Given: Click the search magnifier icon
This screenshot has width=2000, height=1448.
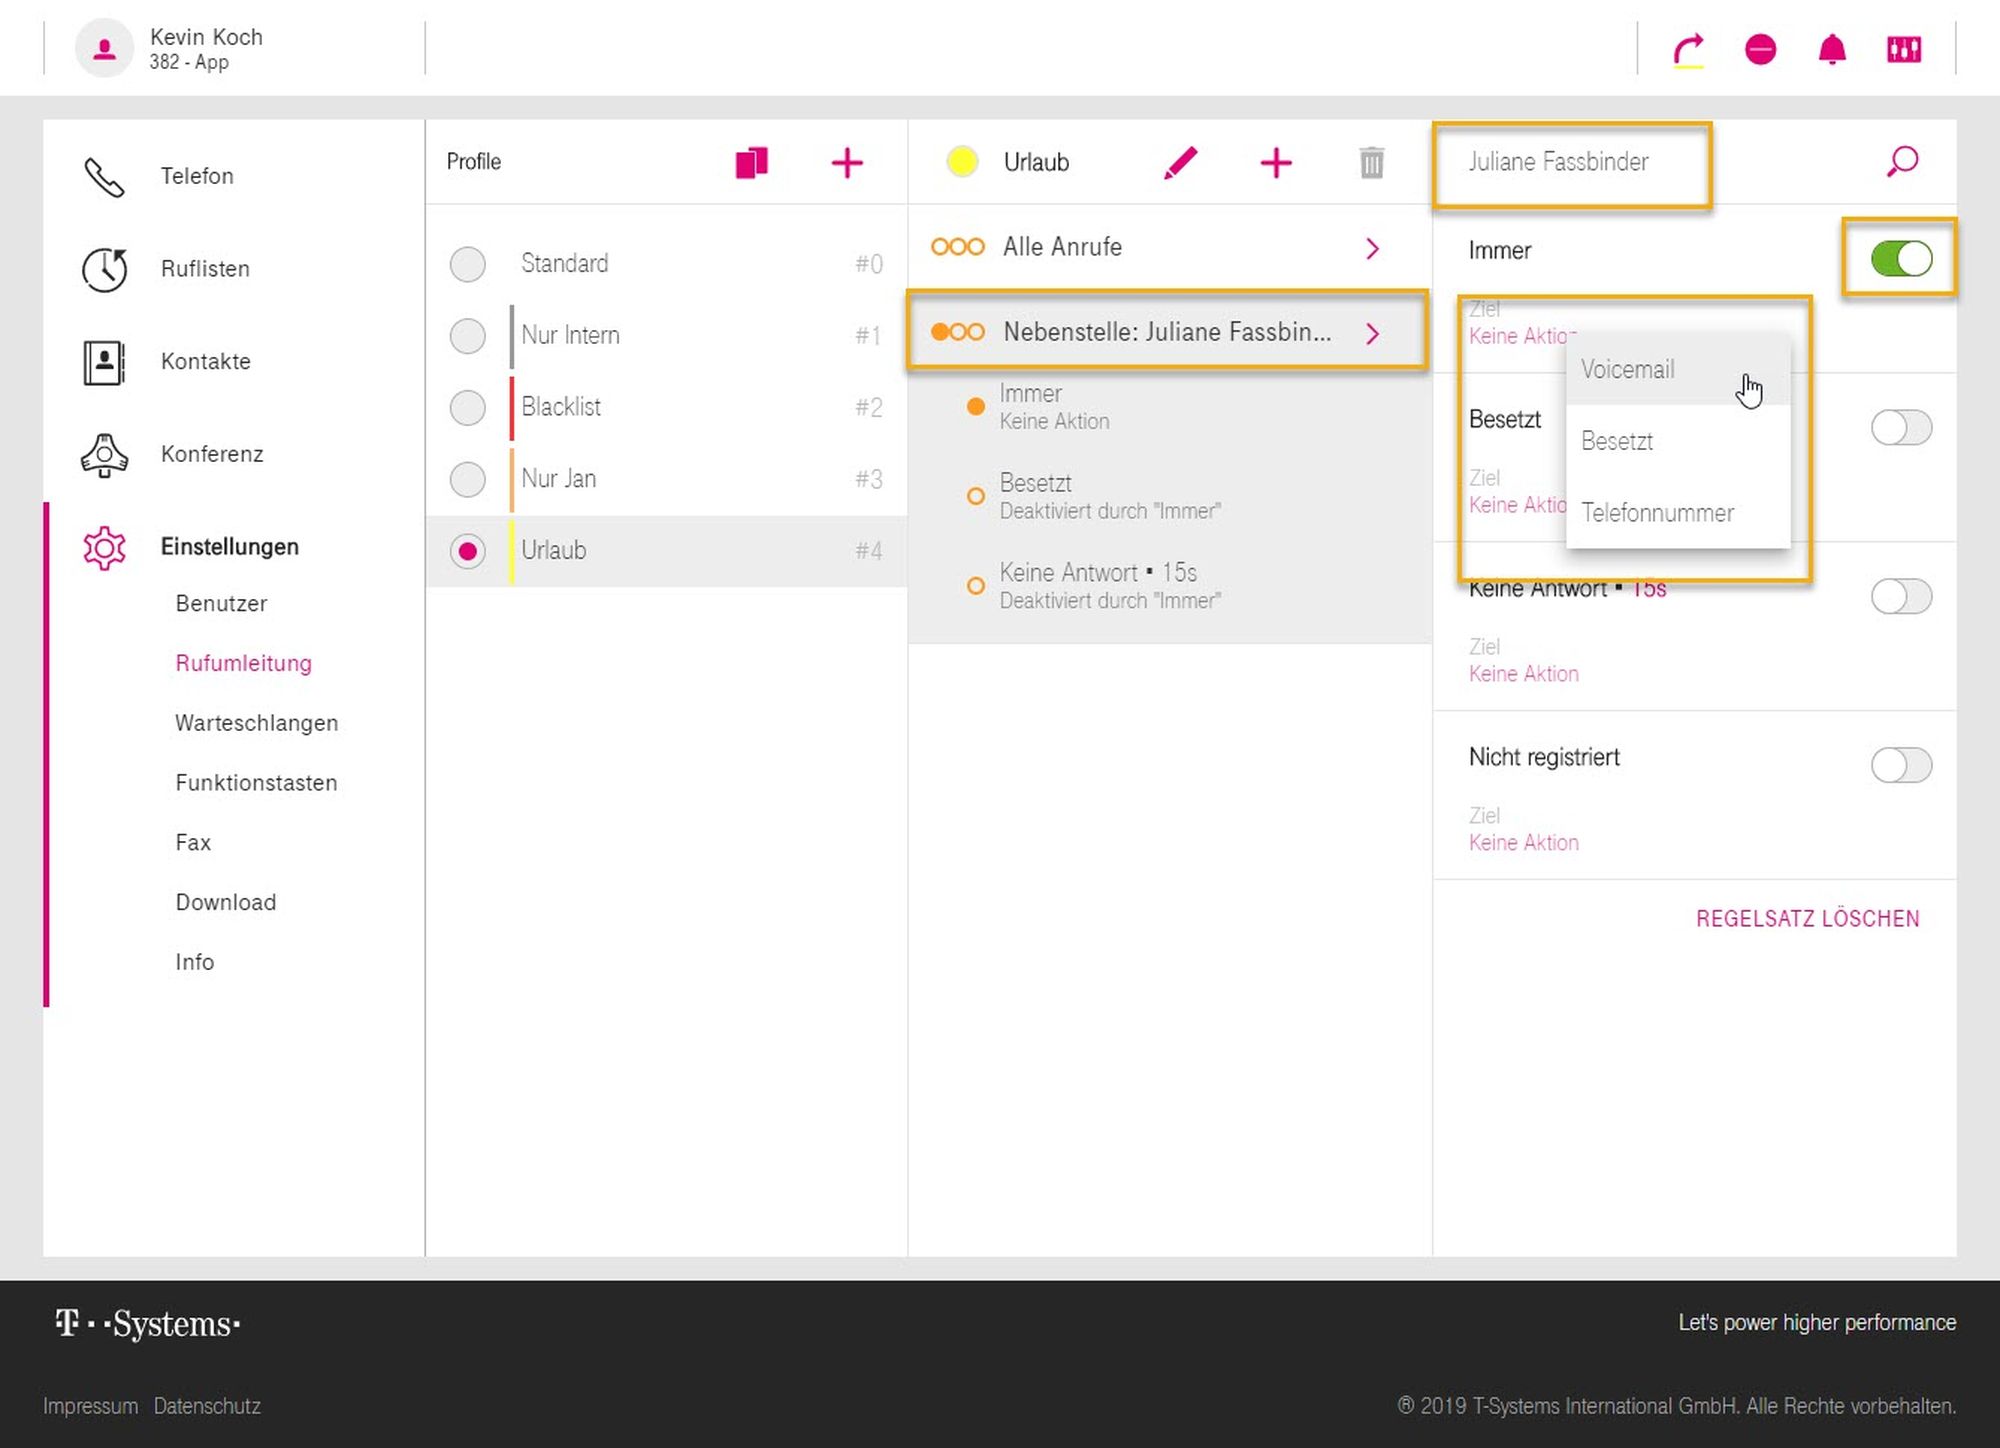Looking at the screenshot, I should (1902, 161).
